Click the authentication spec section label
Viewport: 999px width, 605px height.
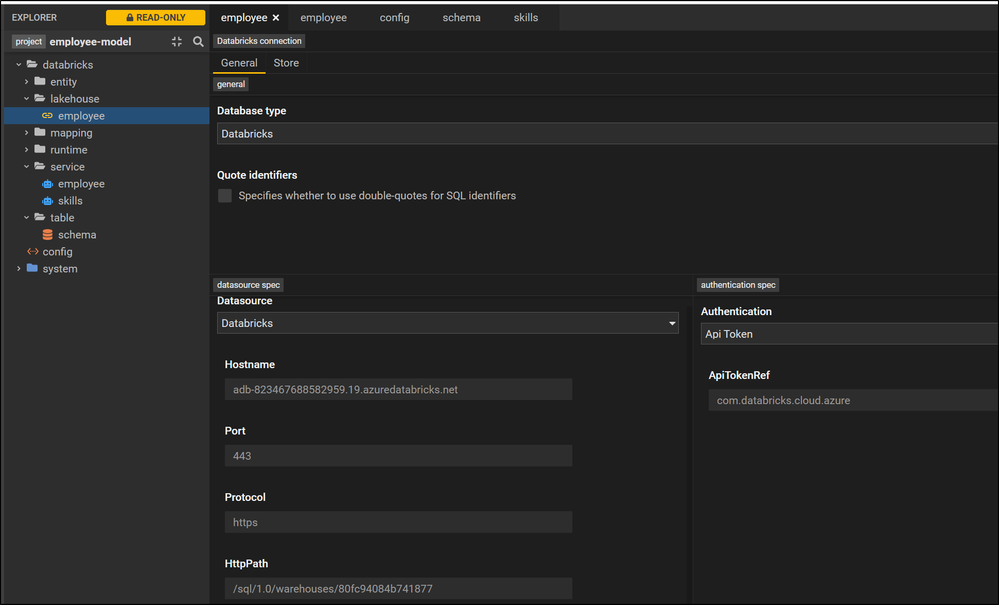click(738, 285)
